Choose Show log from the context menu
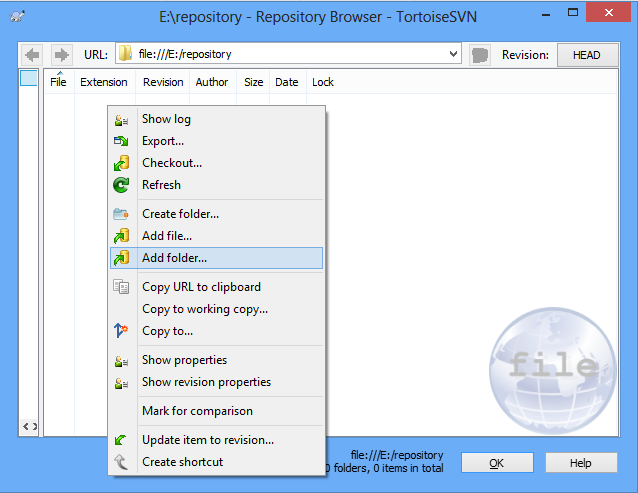 click(216, 119)
